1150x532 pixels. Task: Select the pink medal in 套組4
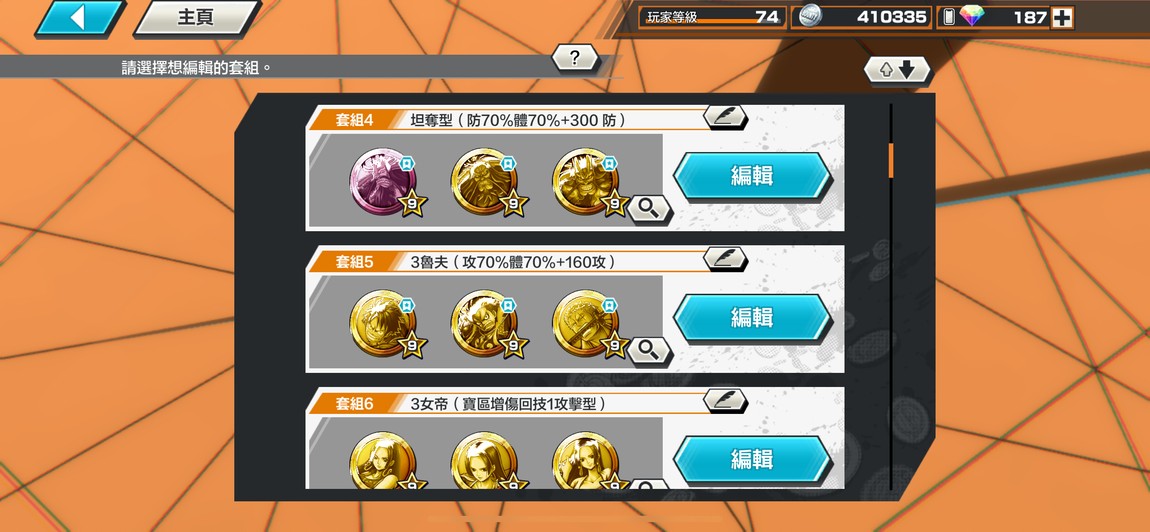(384, 182)
